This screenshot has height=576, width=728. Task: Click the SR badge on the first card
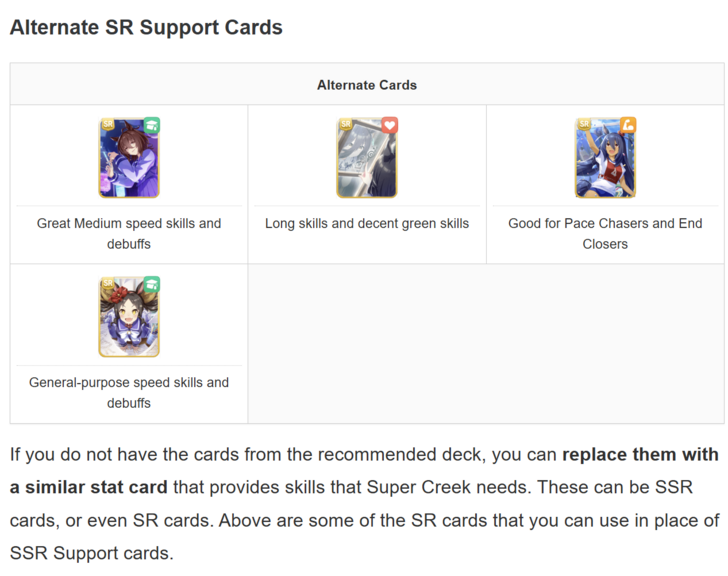click(107, 124)
